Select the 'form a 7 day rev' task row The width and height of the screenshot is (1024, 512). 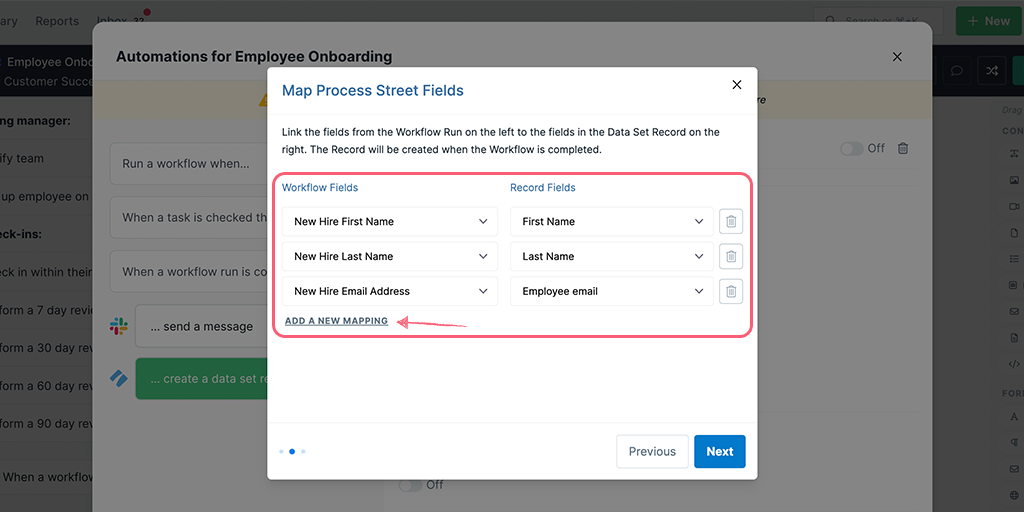click(x=46, y=310)
